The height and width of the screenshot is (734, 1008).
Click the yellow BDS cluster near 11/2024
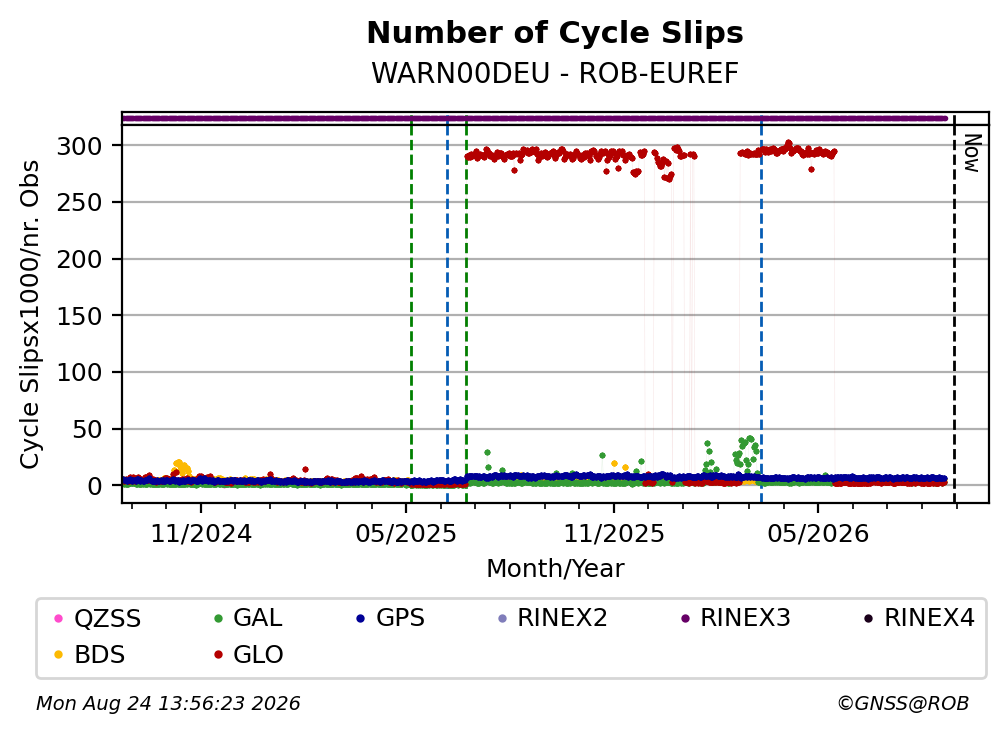click(x=183, y=468)
